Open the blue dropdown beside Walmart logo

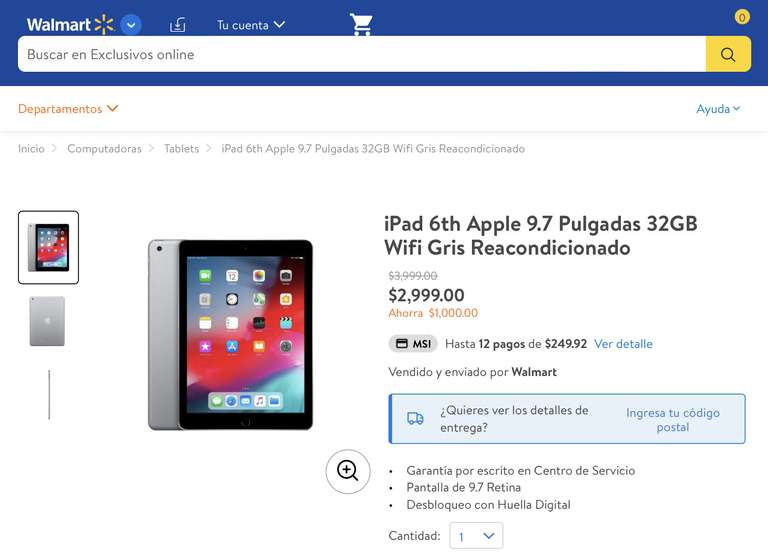pyautogui.click(x=131, y=25)
